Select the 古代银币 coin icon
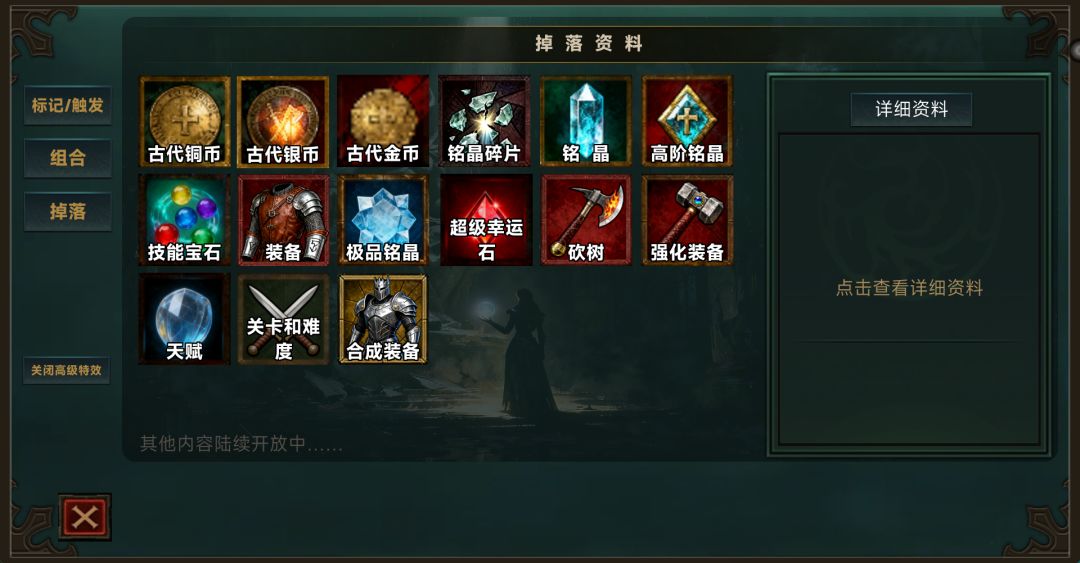This screenshot has width=1080, height=563. [x=283, y=121]
